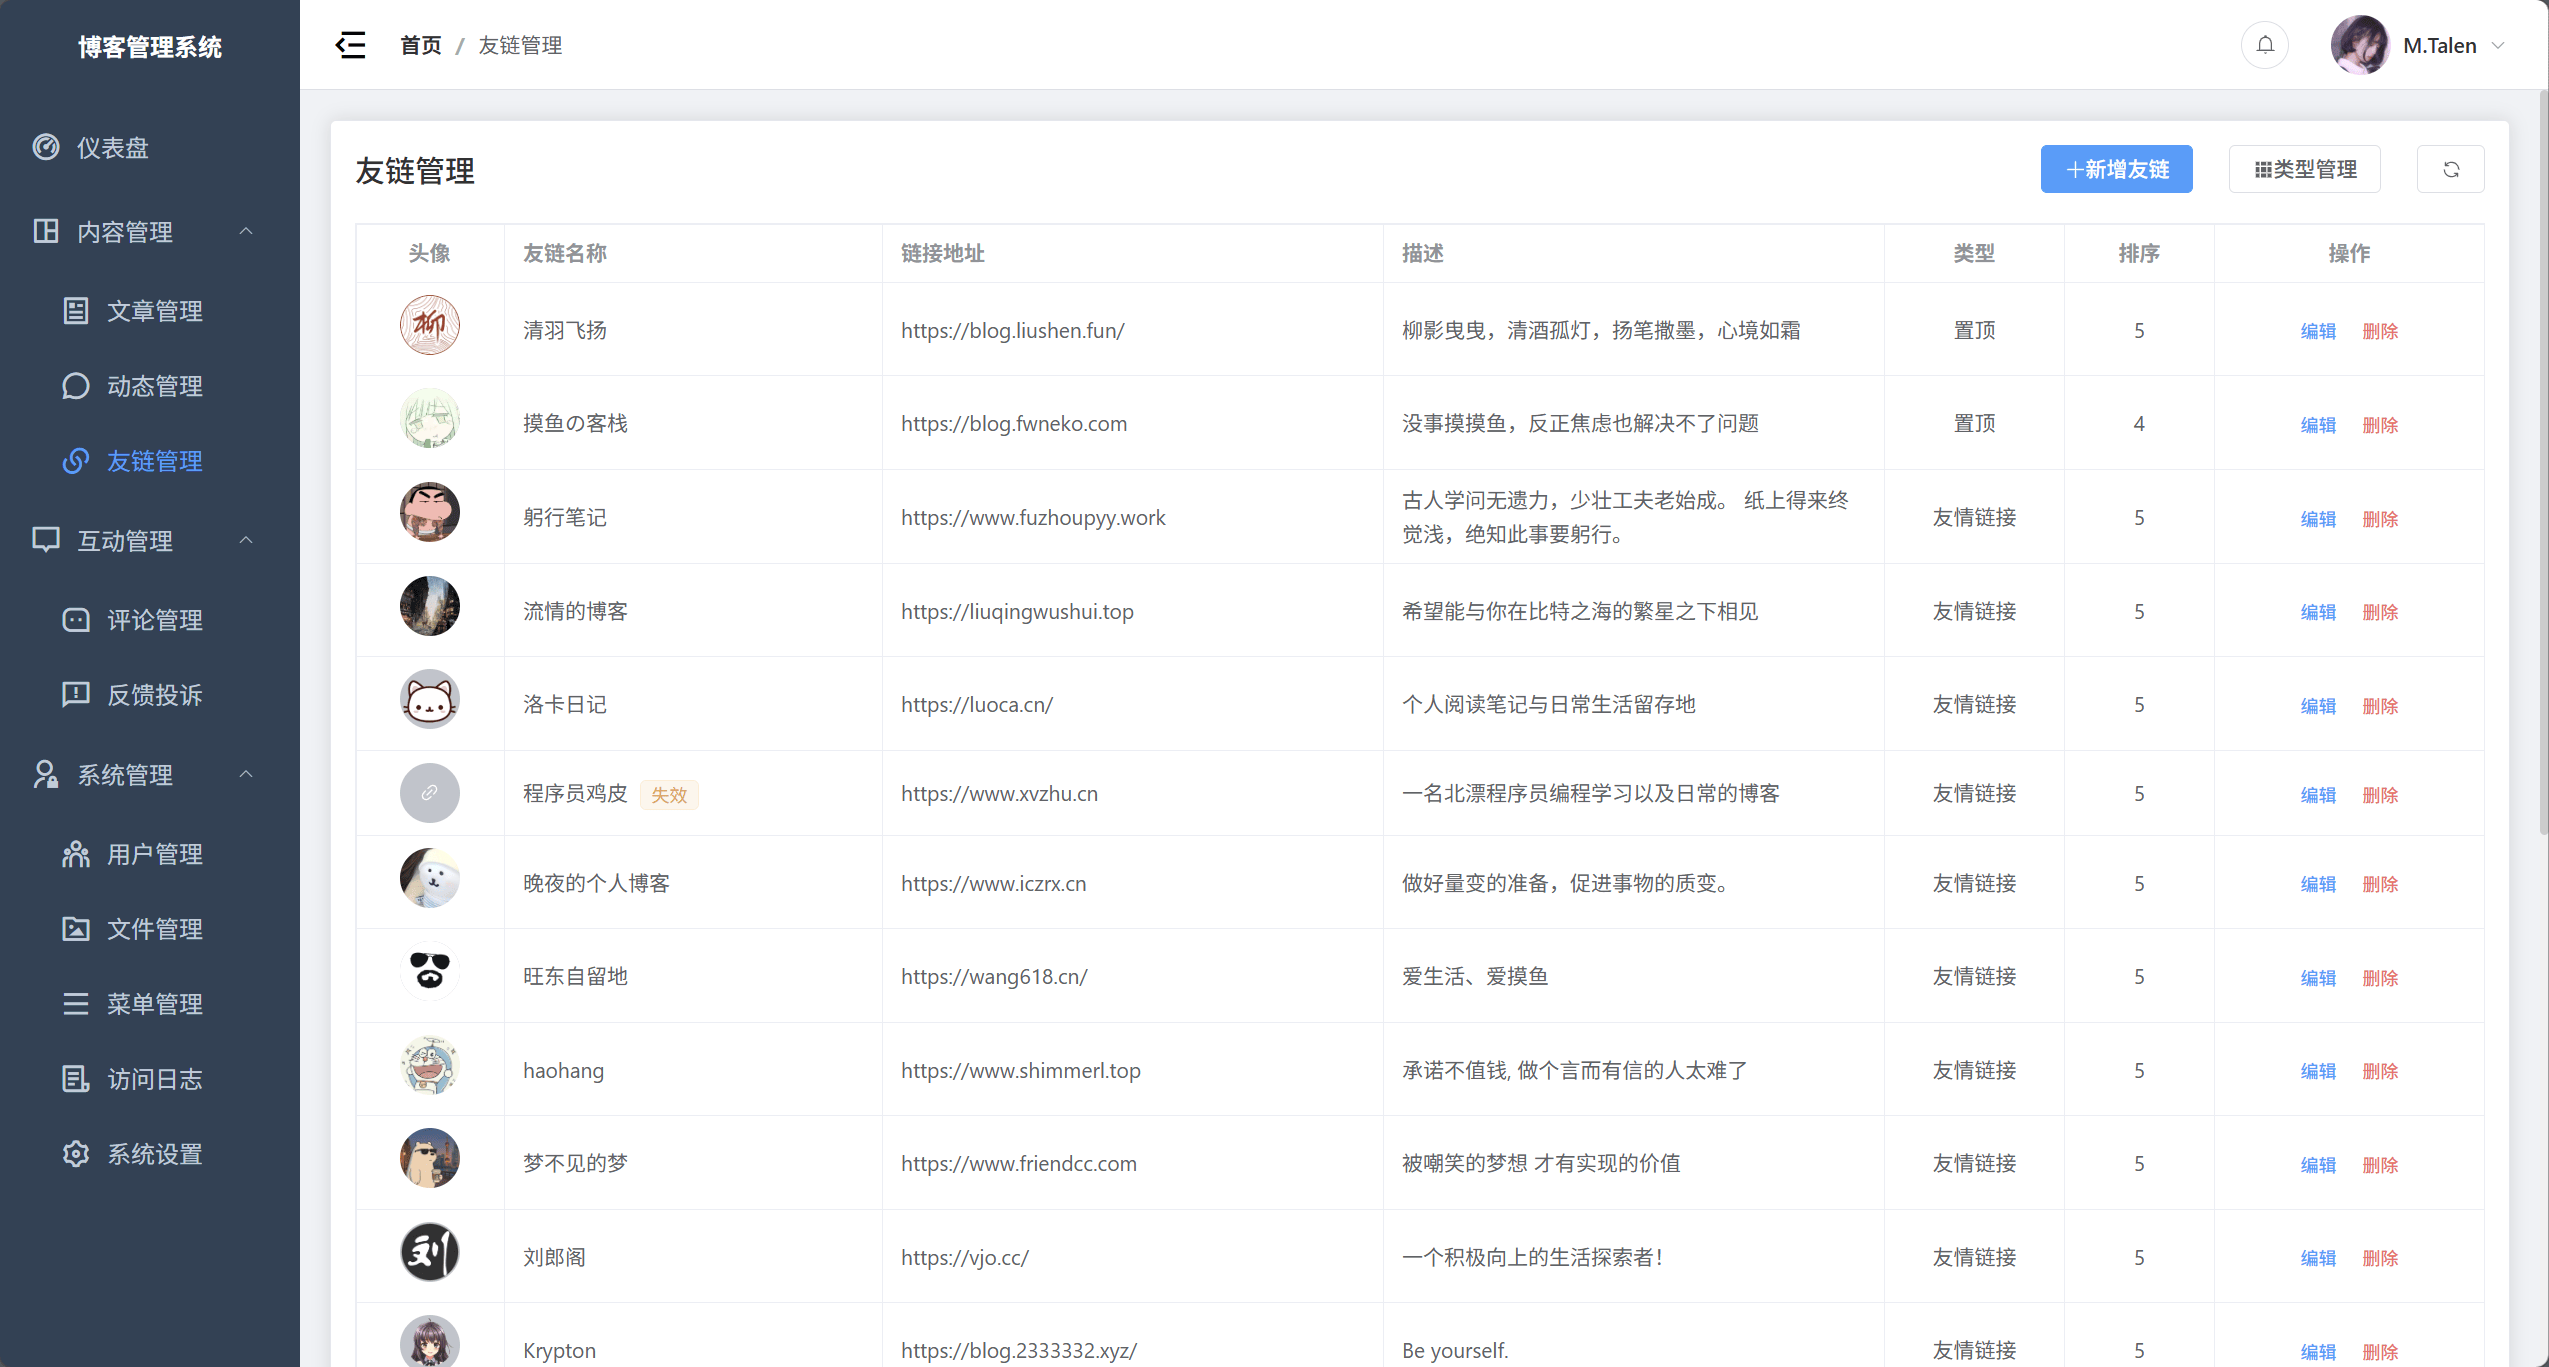The height and width of the screenshot is (1367, 2549).
Task: Collapse the sidebar with arrow icon
Action: click(x=350, y=45)
